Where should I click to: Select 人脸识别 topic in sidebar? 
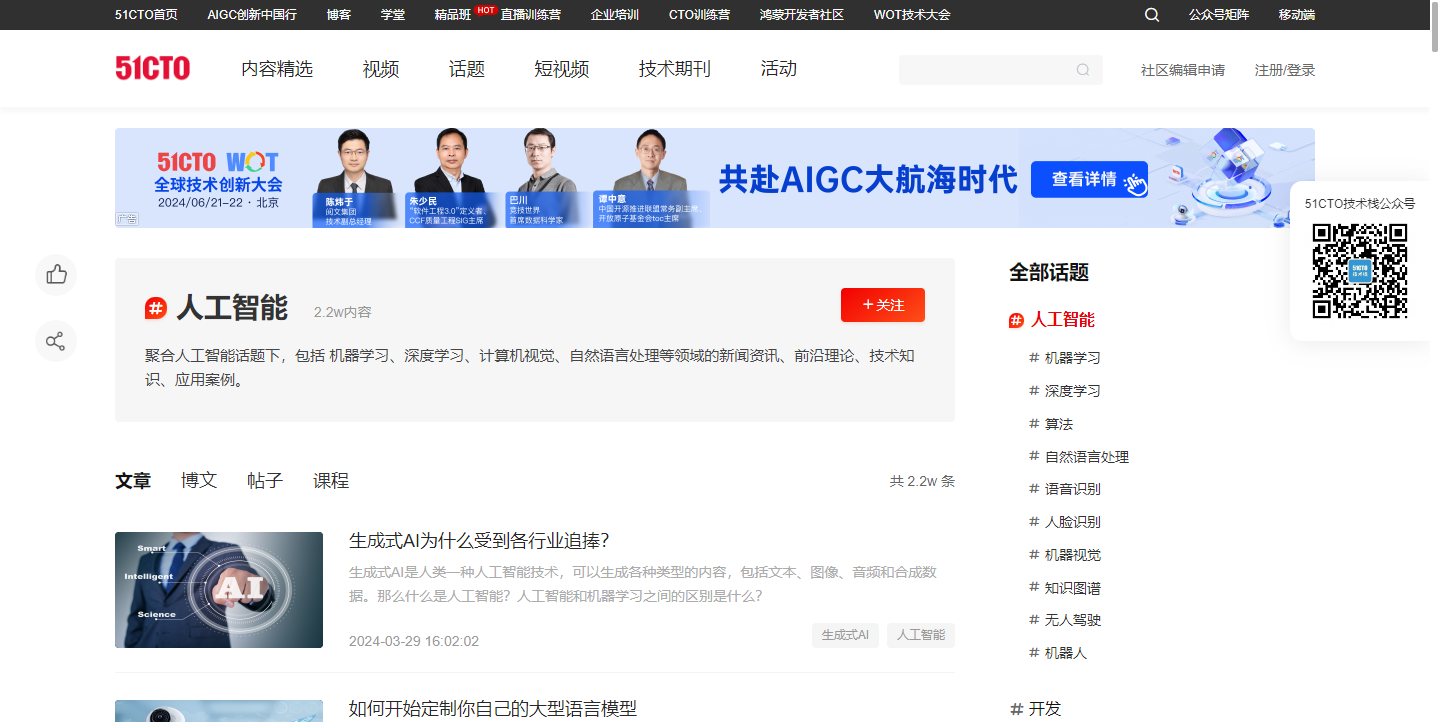click(1072, 522)
